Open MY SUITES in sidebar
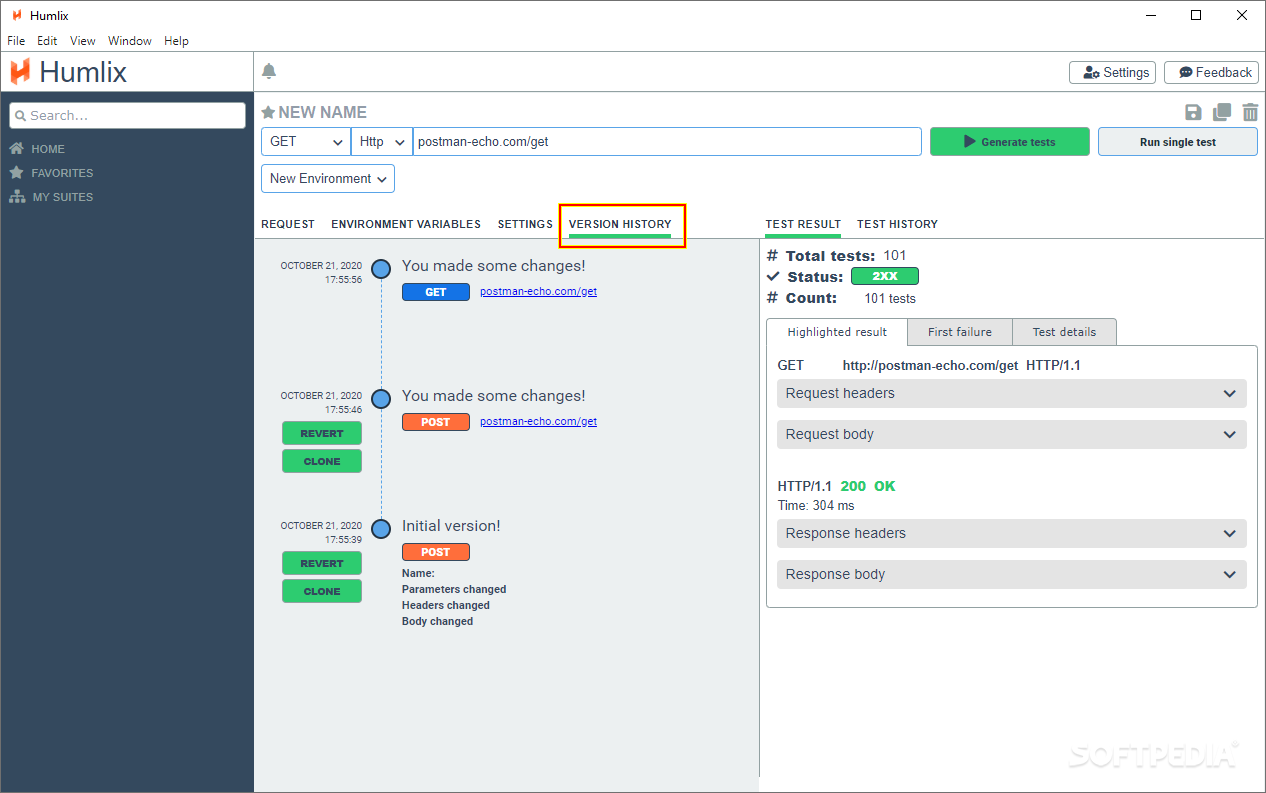The height and width of the screenshot is (793, 1266). (62, 197)
